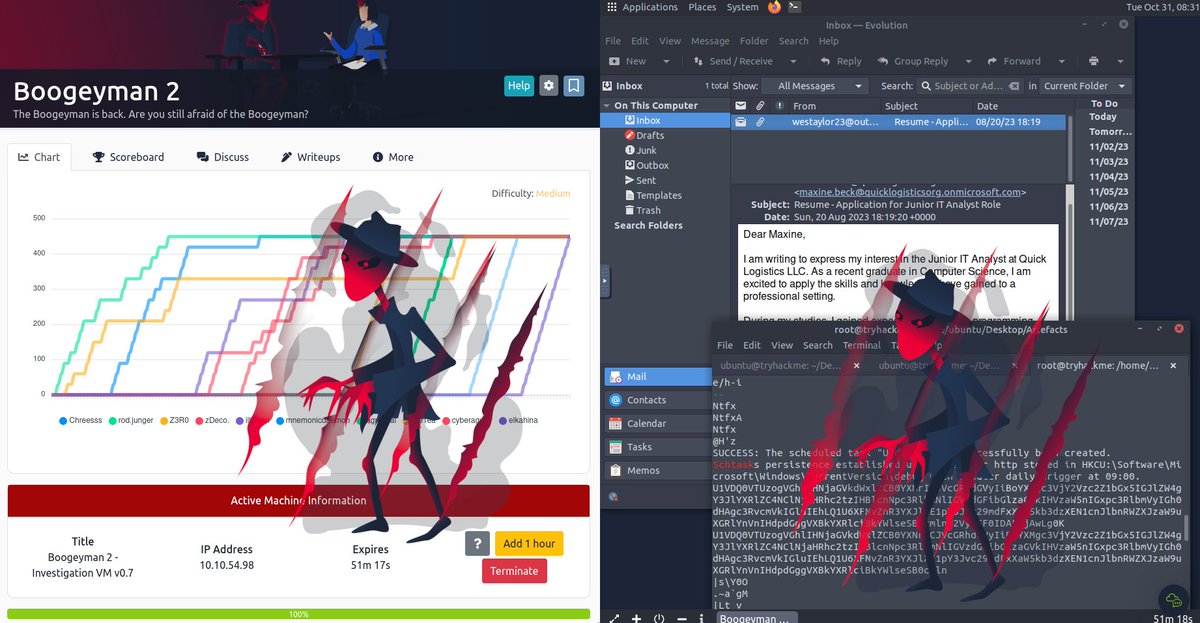Screen dimensions: 1200x623
Task: Click the power icon in bottom bar
Action: point(659,618)
